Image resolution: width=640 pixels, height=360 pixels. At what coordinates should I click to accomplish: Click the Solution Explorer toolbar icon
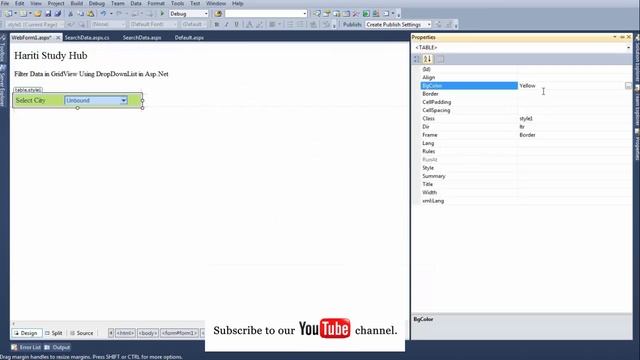(317, 14)
